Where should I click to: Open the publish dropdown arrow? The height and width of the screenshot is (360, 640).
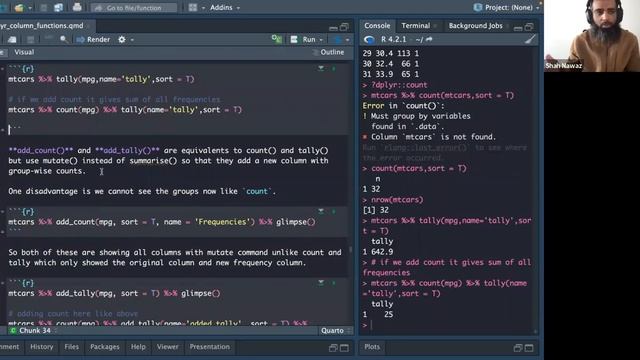pyautogui.click(x=347, y=40)
